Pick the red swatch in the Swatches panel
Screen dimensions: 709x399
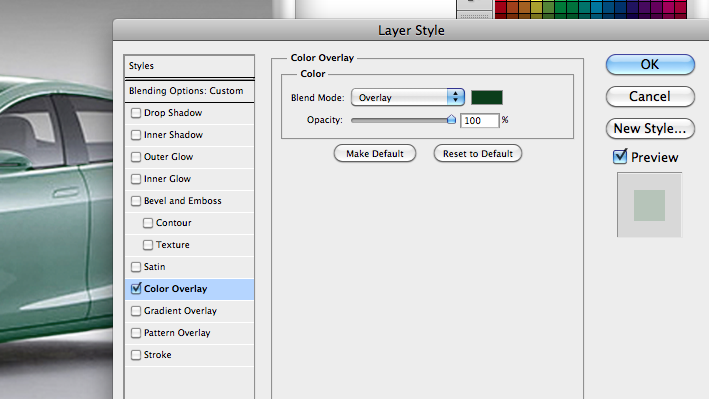(501, 7)
